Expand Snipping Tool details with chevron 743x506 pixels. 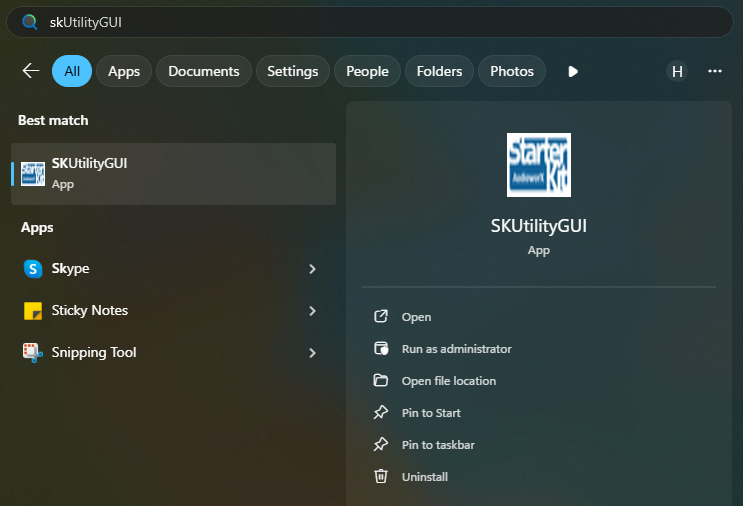(312, 353)
